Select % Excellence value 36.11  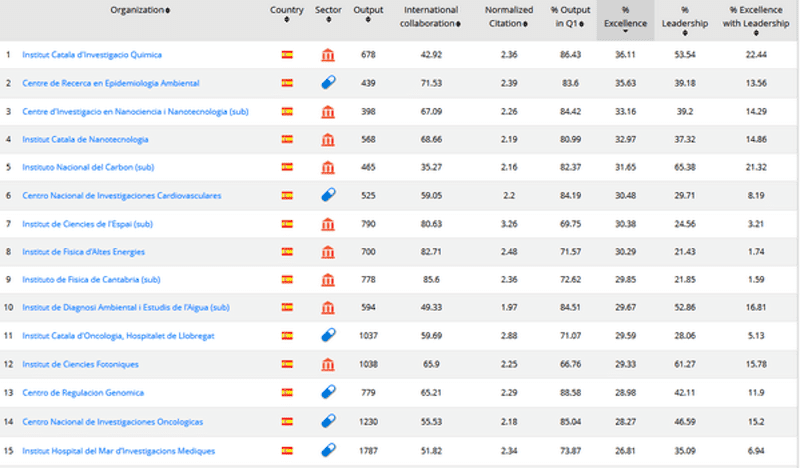(x=625, y=55)
